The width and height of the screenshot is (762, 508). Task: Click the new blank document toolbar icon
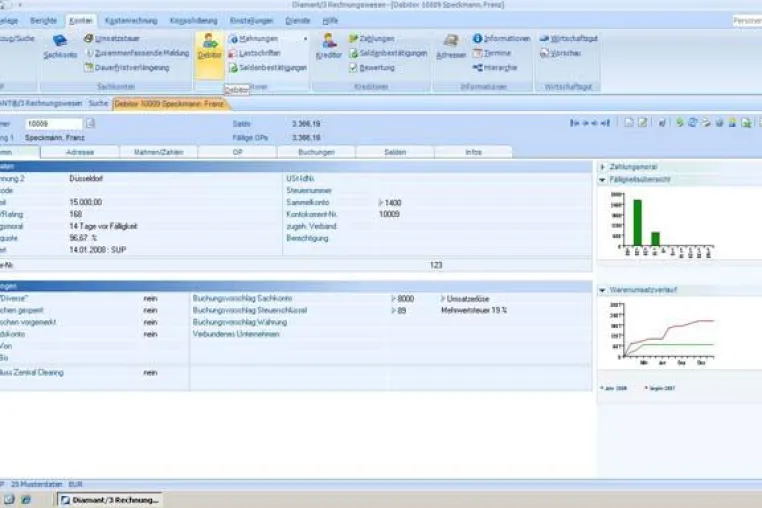(x=629, y=123)
